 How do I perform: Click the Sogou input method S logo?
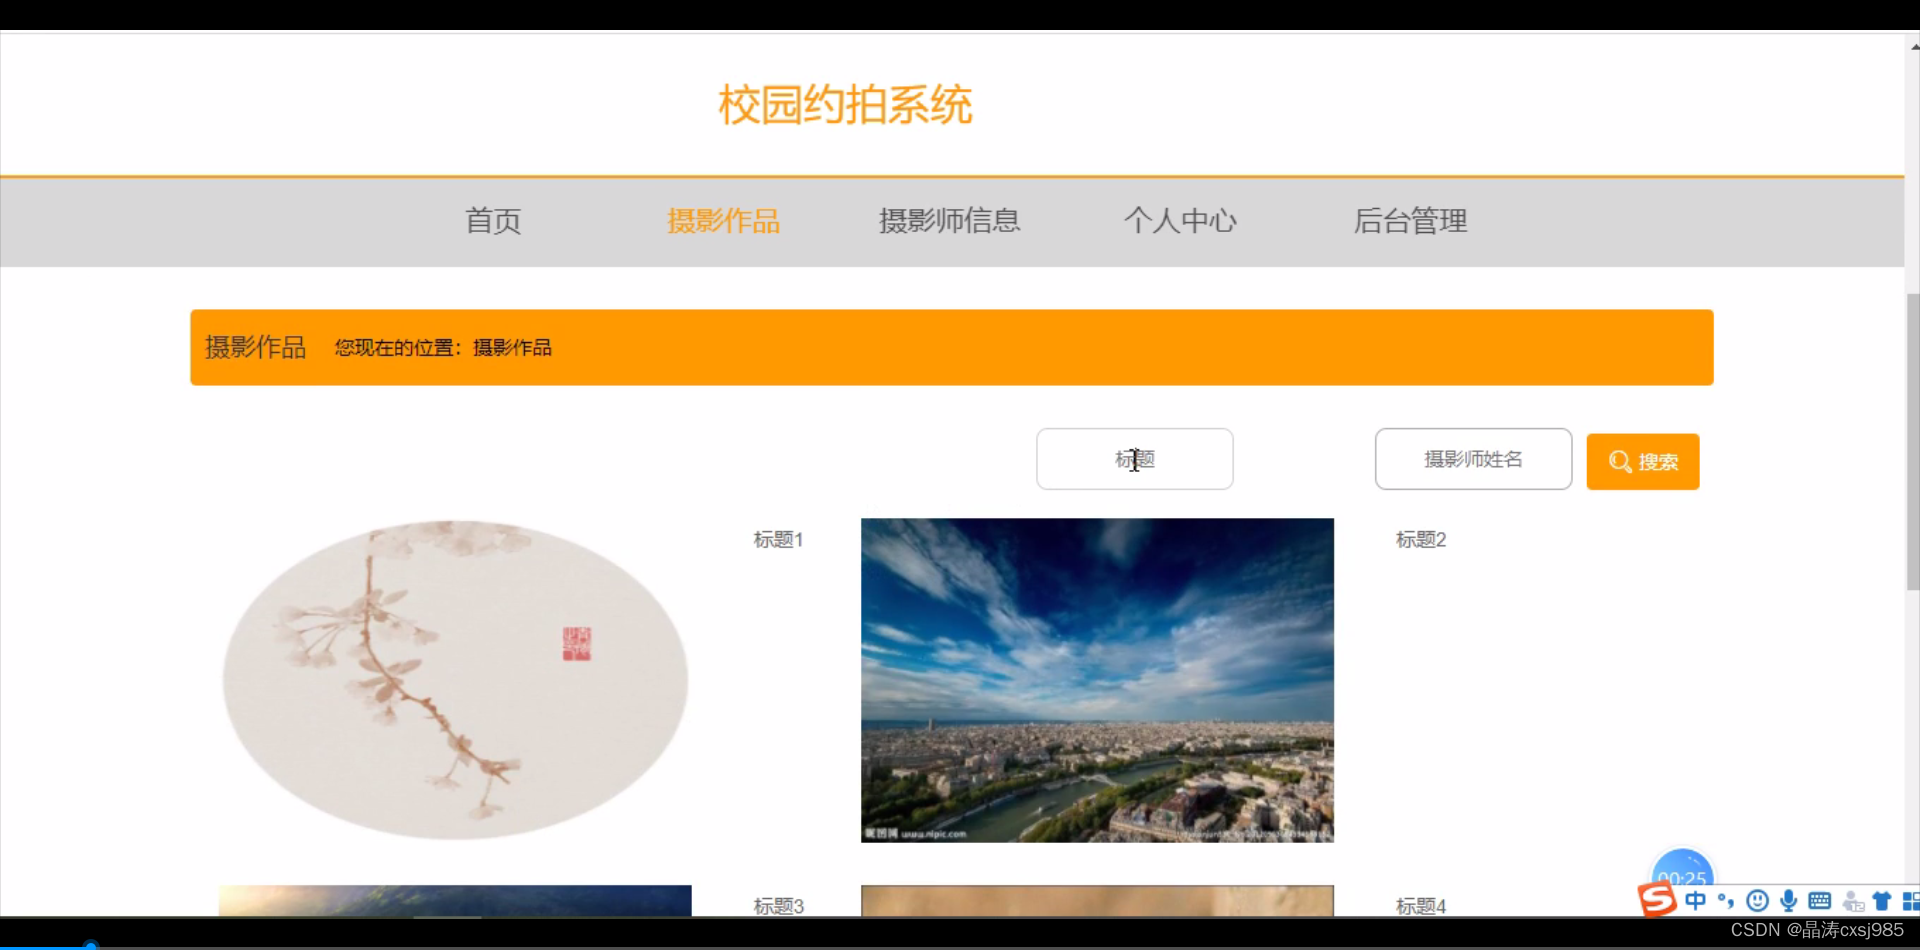1657,900
